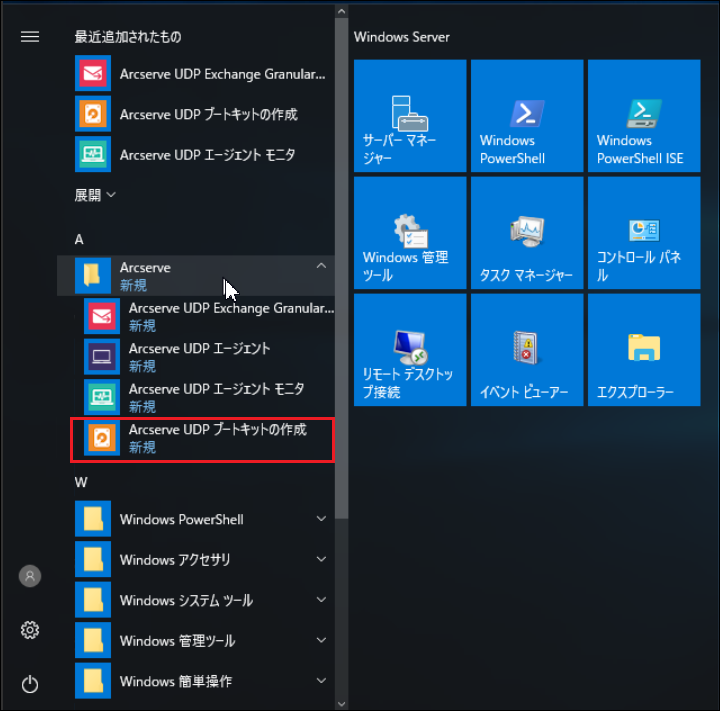Click Exchange Granular icon under Arcserve folder
The height and width of the screenshot is (711, 720).
pyautogui.click(x=102, y=316)
